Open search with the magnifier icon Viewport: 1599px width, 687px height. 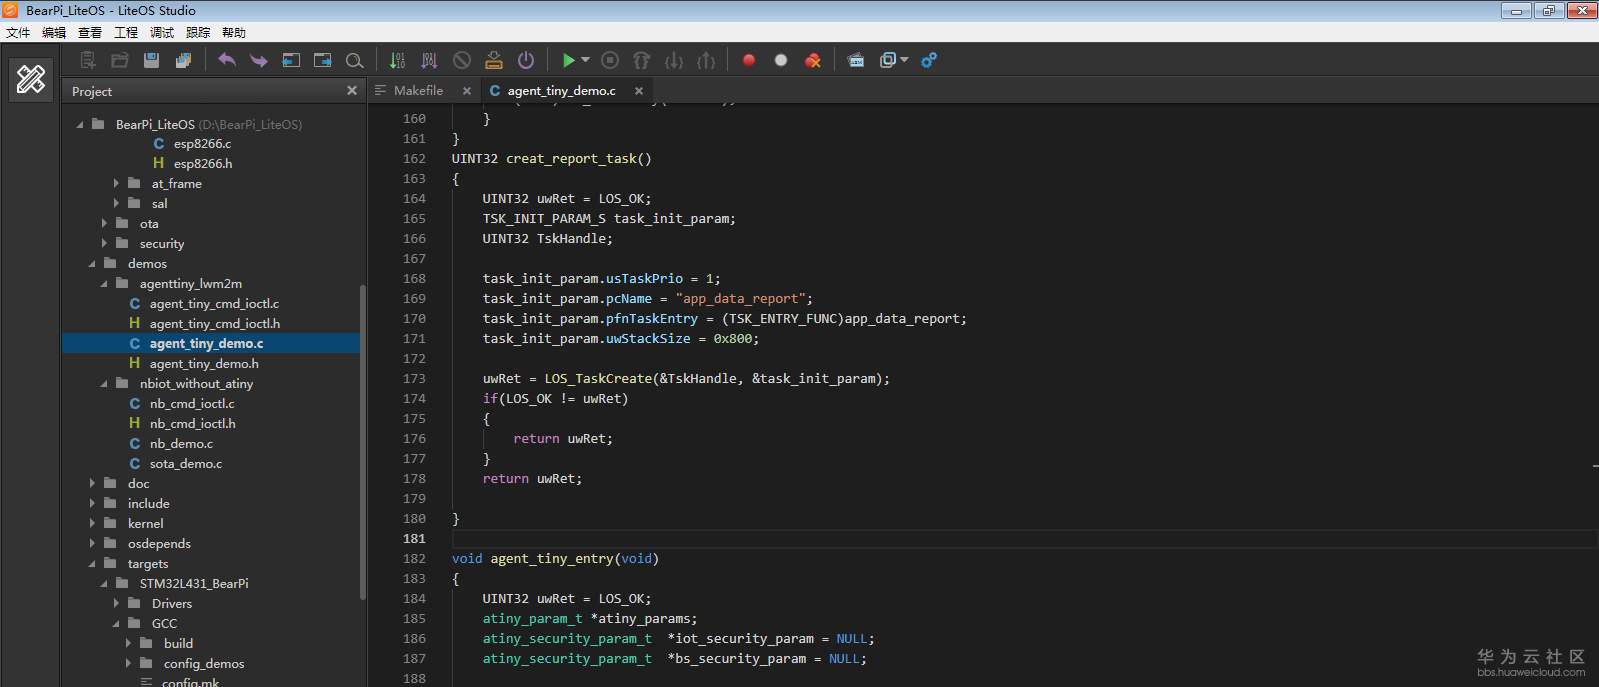354,60
